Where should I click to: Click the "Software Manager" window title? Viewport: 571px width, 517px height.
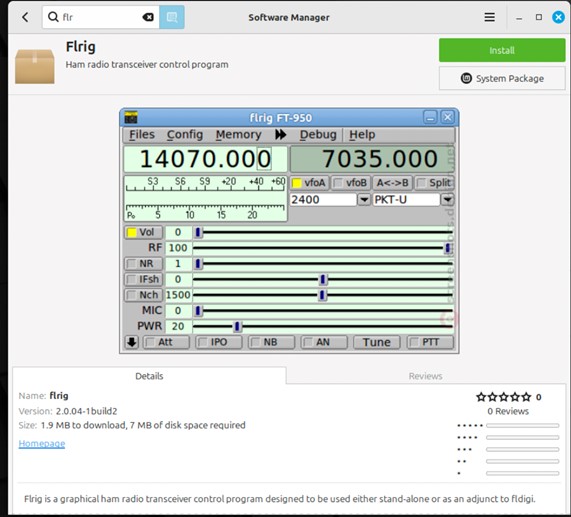[x=289, y=17]
